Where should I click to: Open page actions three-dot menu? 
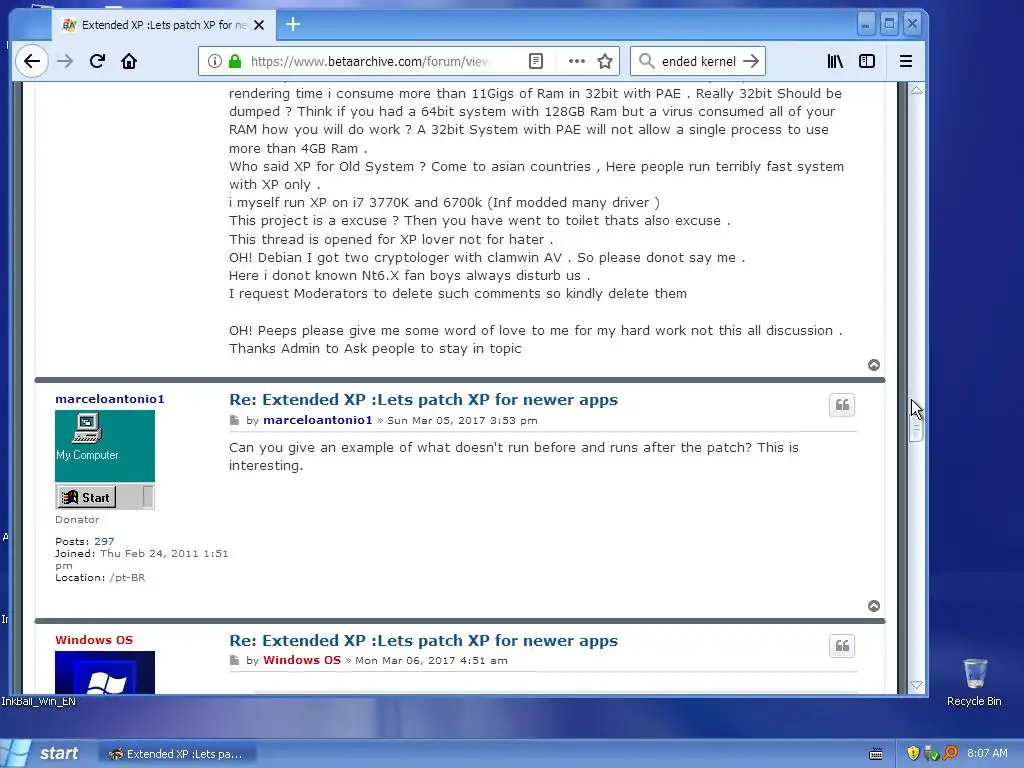click(577, 61)
